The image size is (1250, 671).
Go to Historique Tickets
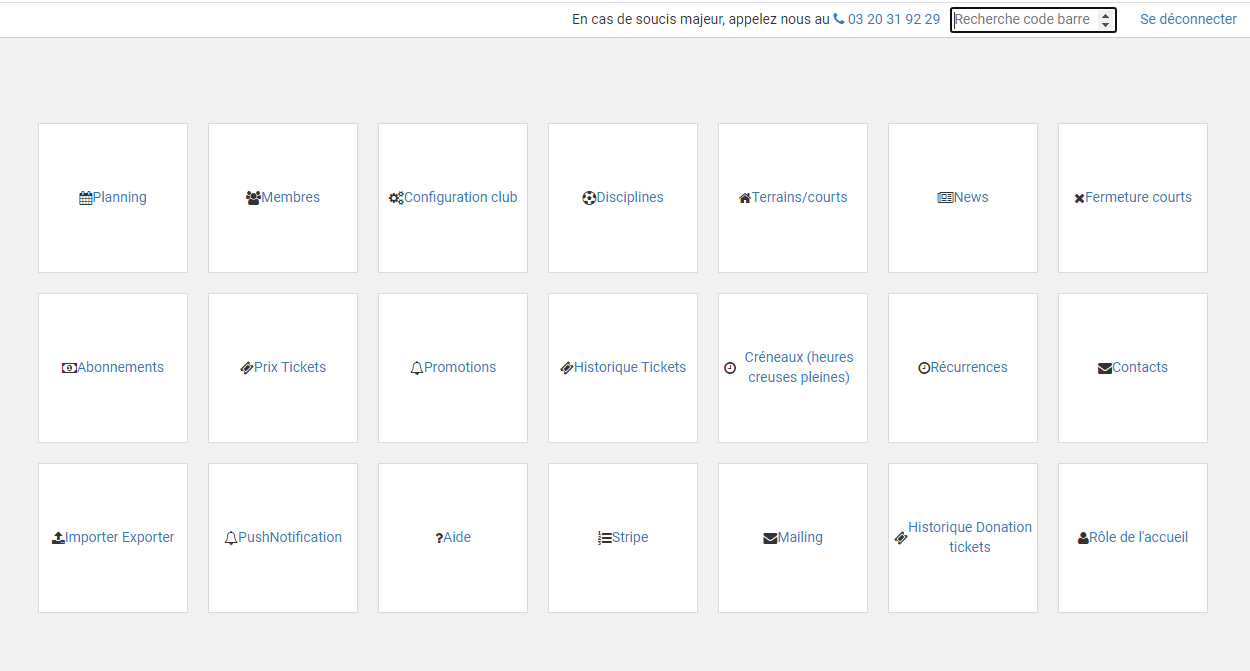click(630, 367)
